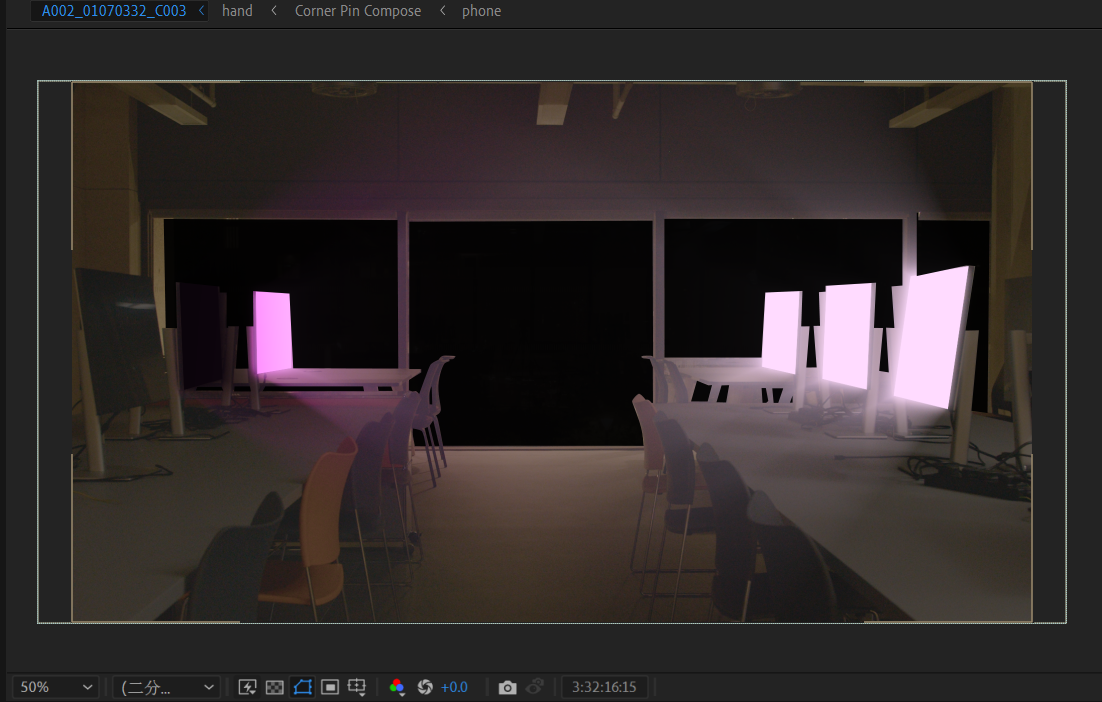Click the chevron after Corner Pin Compose
This screenshot has height=702, width=1102.
coord(442,11)
